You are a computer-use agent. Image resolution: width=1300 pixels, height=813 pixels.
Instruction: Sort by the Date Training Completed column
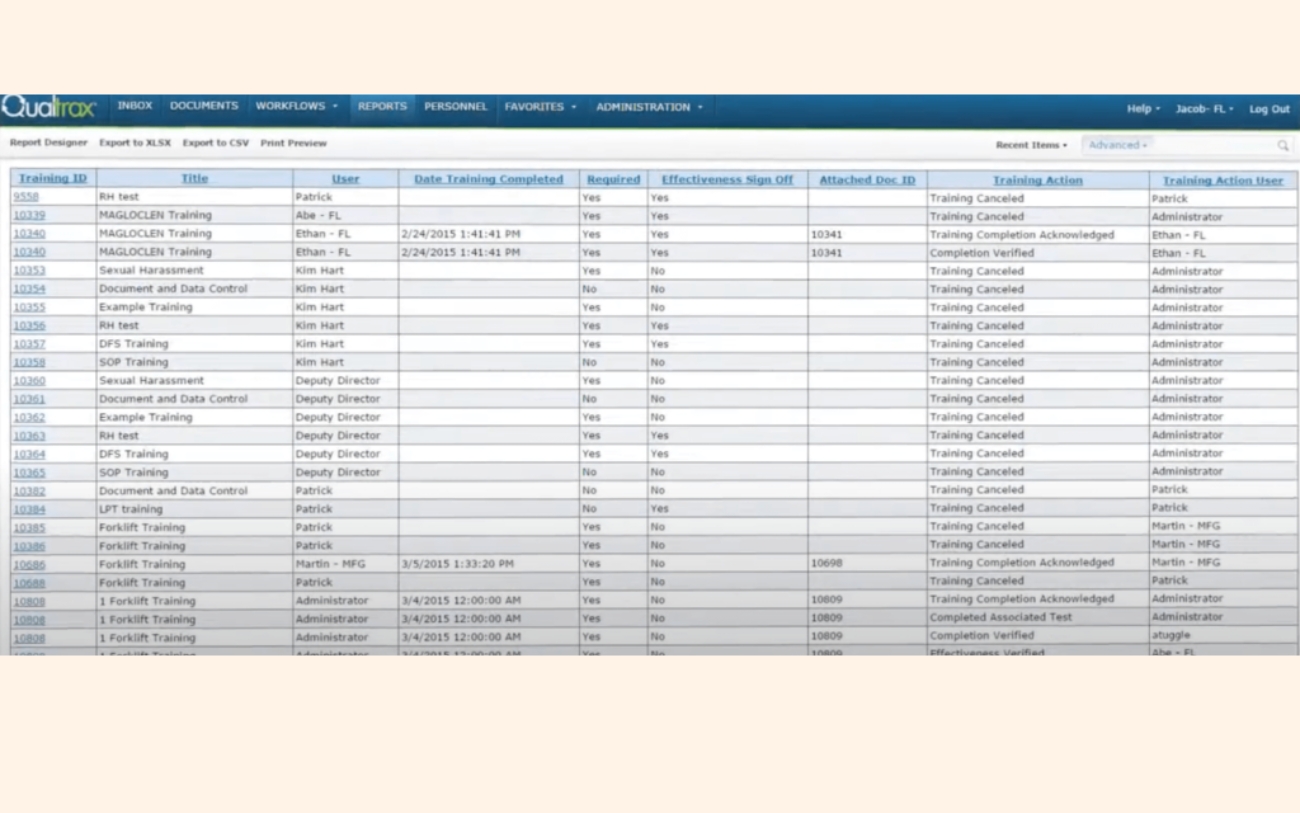click(488, 179)
